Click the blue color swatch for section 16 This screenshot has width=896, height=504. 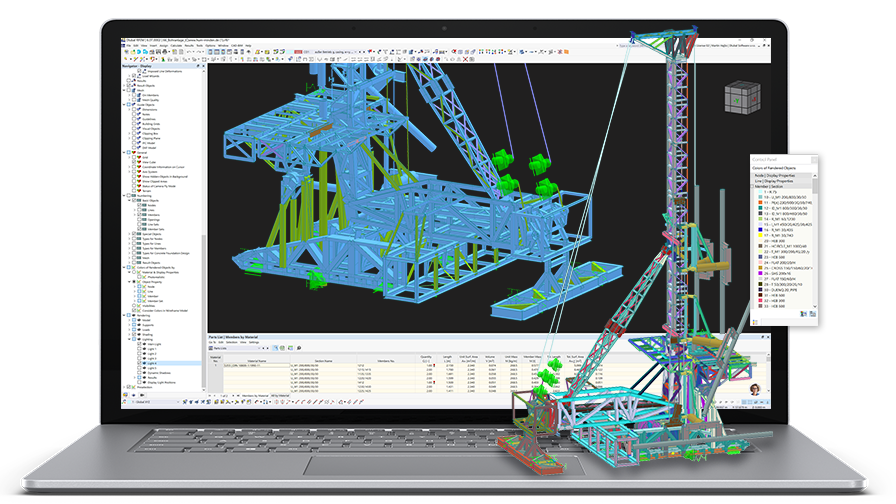pyautogui.click(x=760, y=230)
